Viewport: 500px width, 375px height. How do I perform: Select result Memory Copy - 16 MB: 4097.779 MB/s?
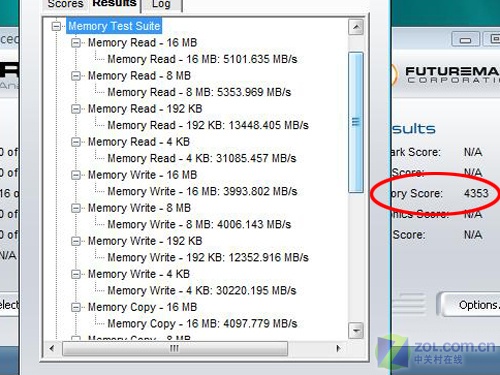202,324
